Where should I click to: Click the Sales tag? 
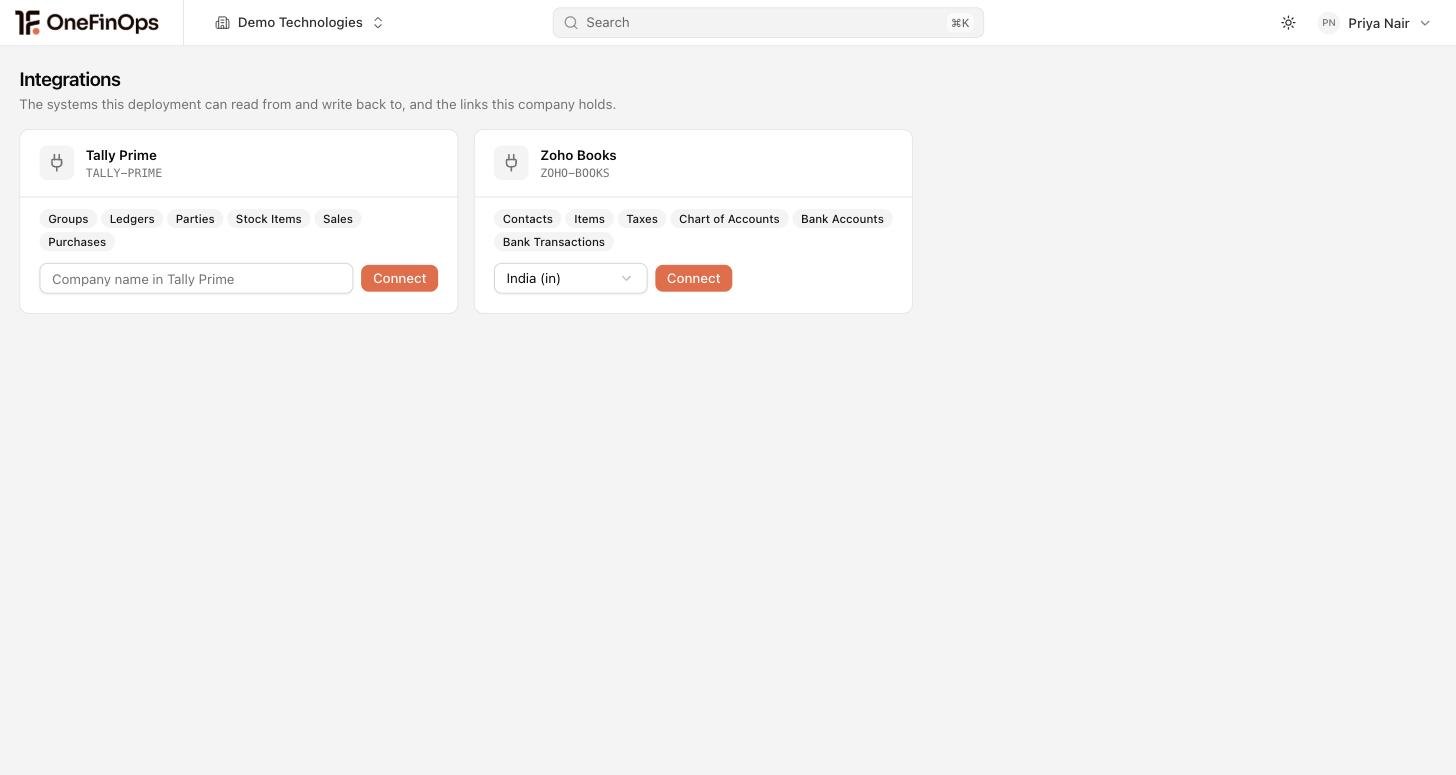338,219
